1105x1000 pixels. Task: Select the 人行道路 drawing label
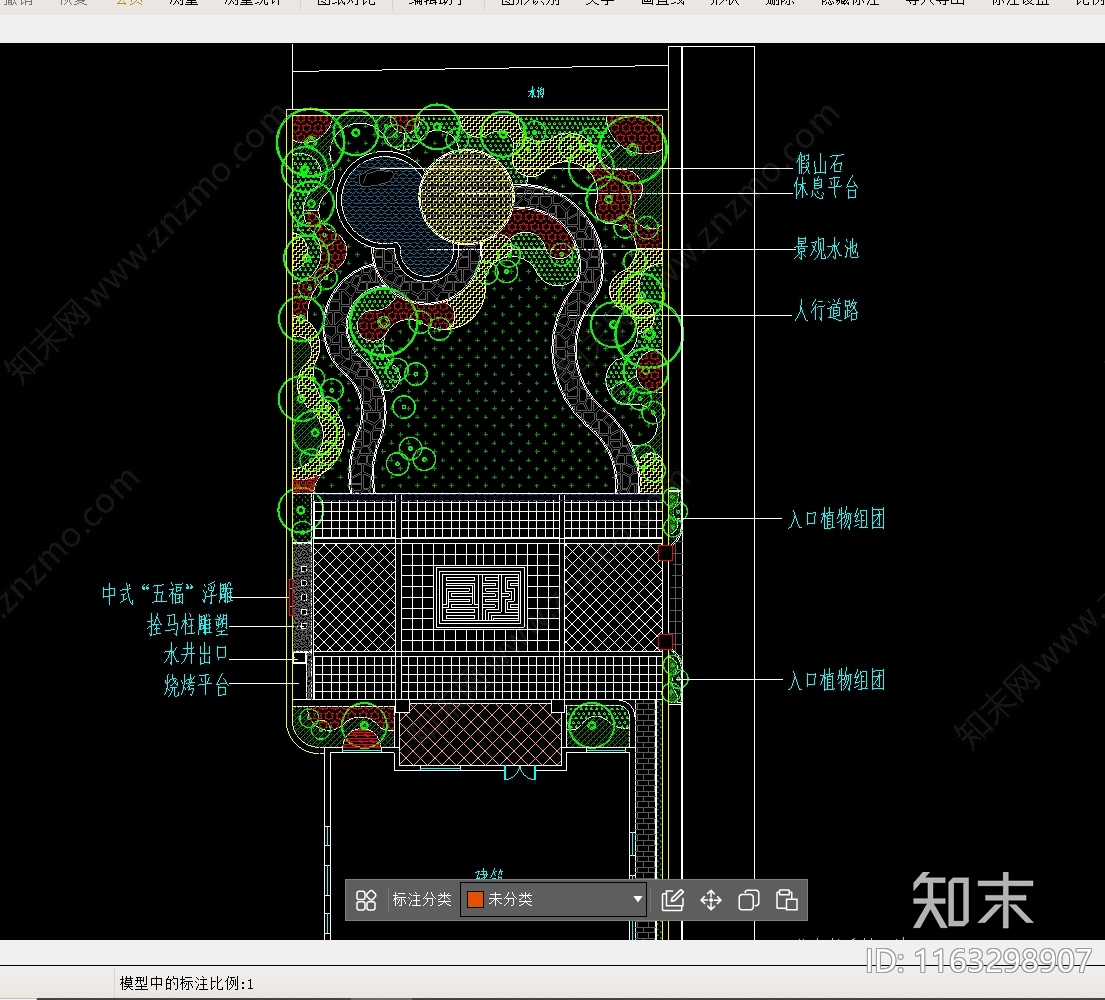(x=827, y=310)
